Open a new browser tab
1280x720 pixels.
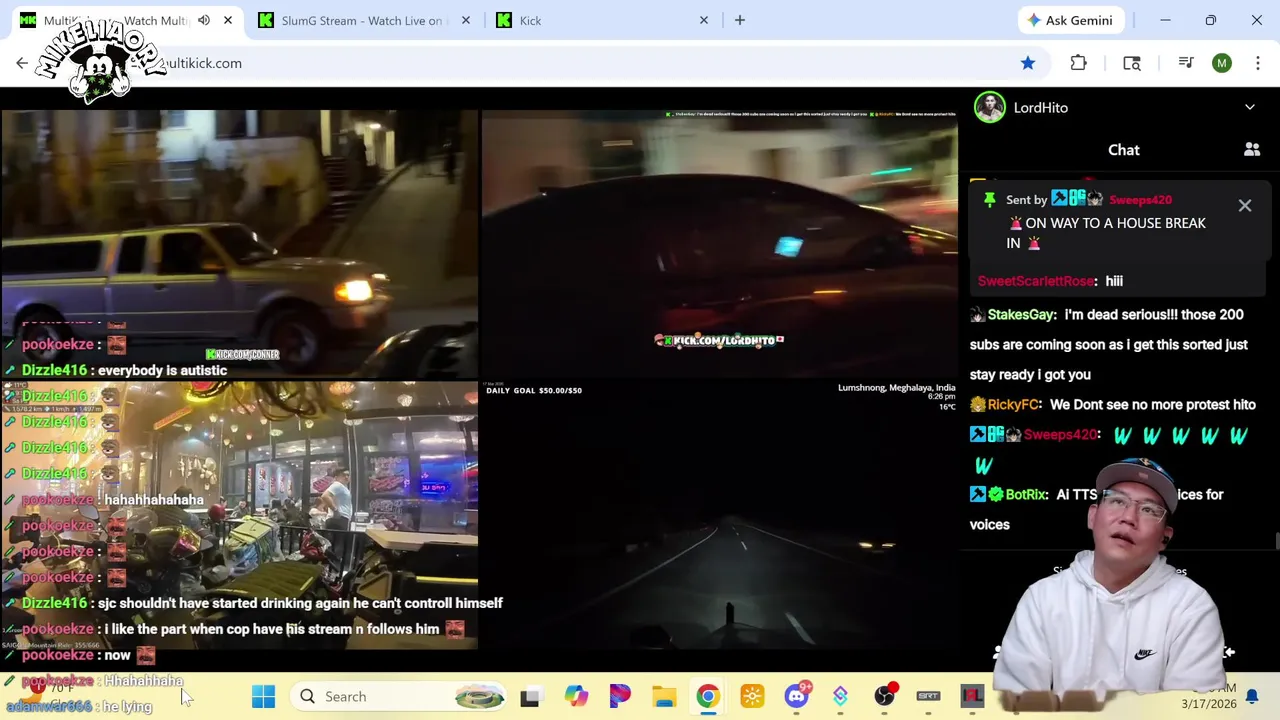point(740,20)
